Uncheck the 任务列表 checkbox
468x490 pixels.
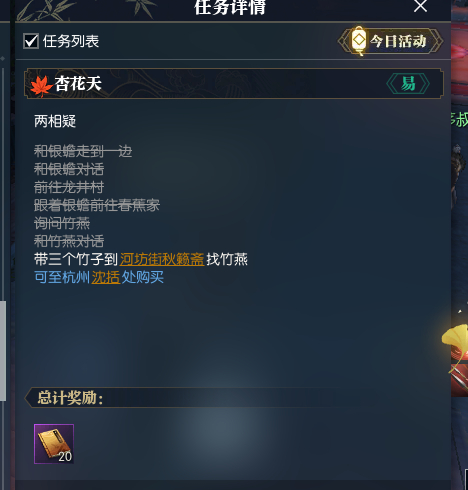[x=31, y=41]
